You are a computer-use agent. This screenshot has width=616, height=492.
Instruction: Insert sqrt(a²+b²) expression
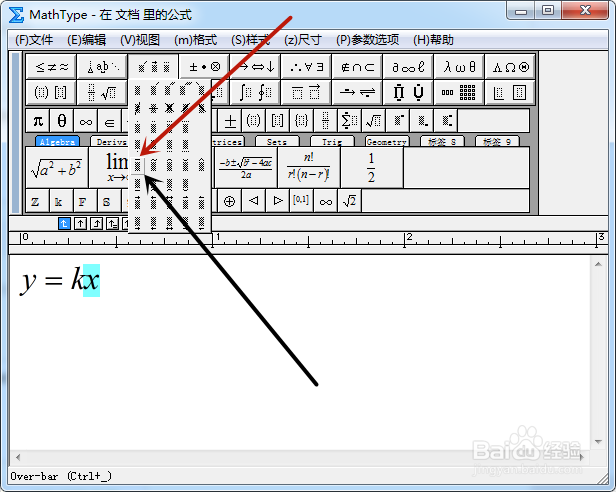coord(57,168)
